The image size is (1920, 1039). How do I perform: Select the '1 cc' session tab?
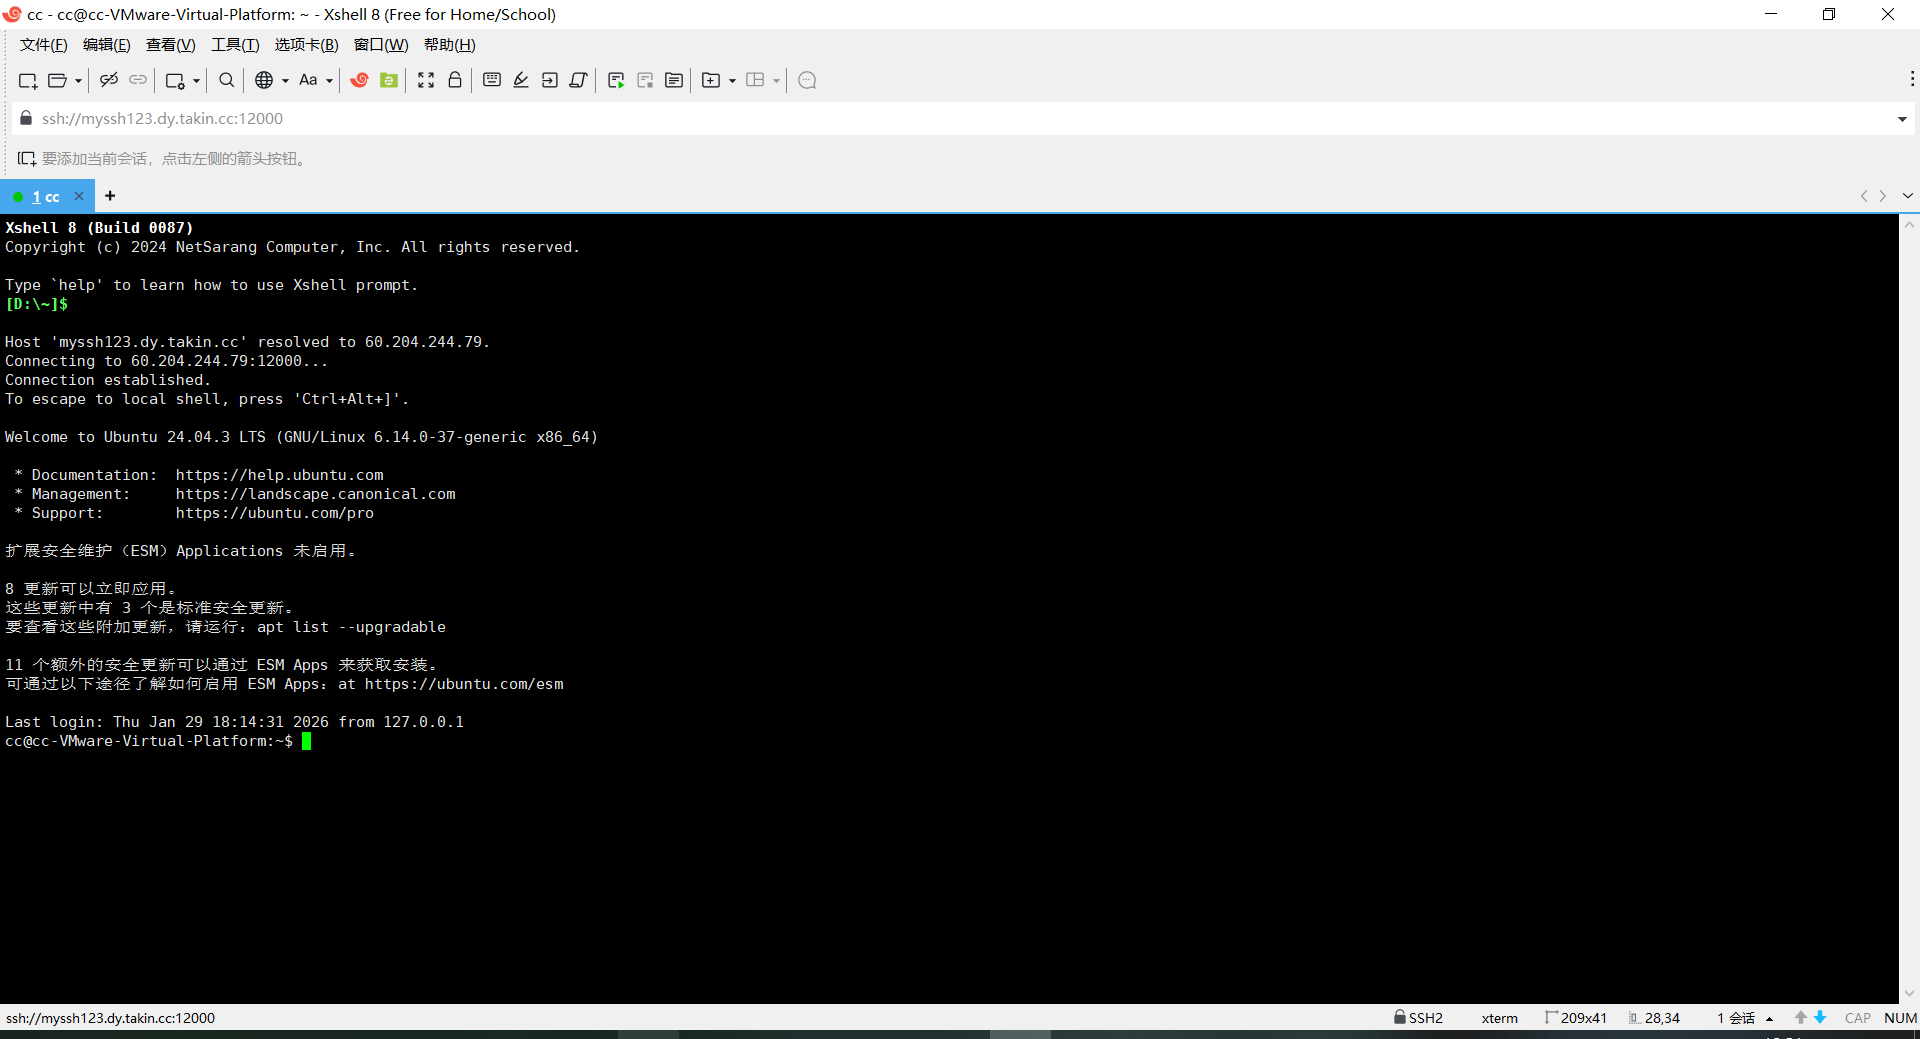tap(46, 197)
